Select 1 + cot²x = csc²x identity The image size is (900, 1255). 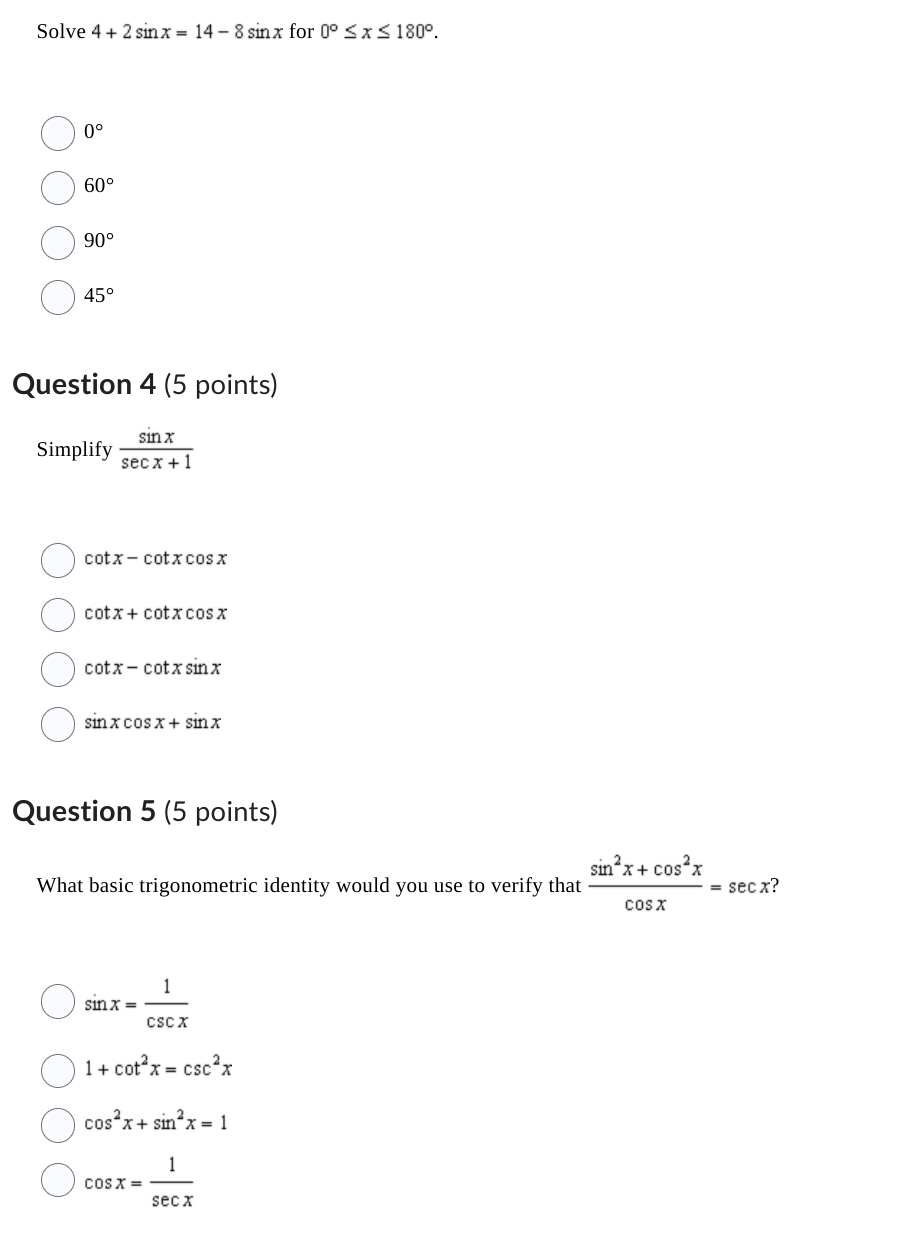click(x=57, y=1071)
